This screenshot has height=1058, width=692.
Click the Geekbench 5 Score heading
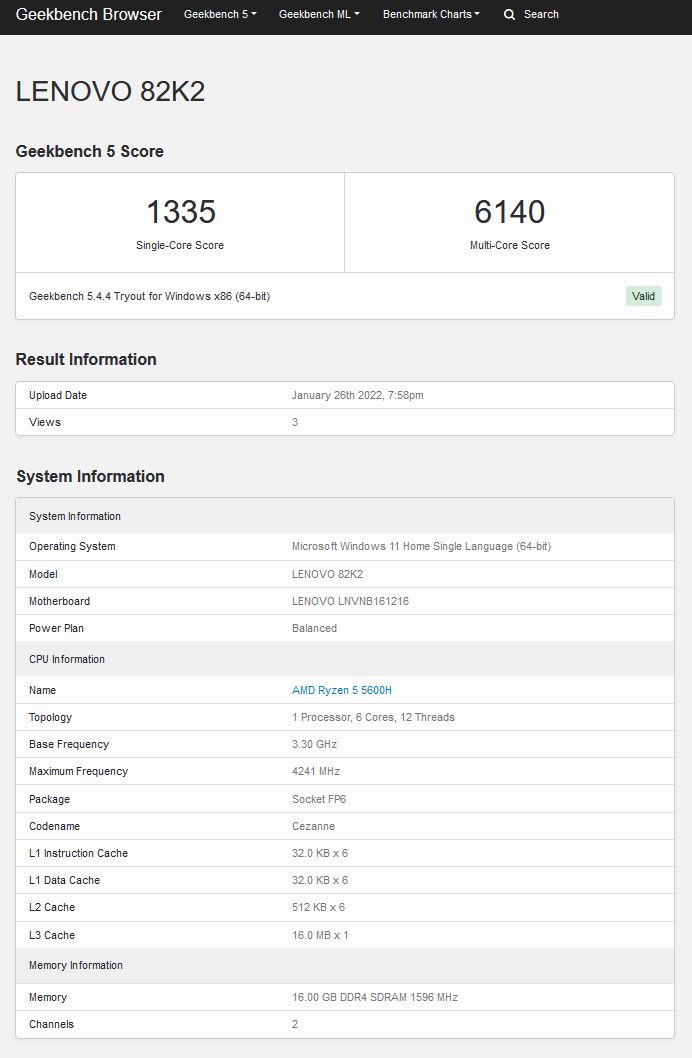point(90,151)
